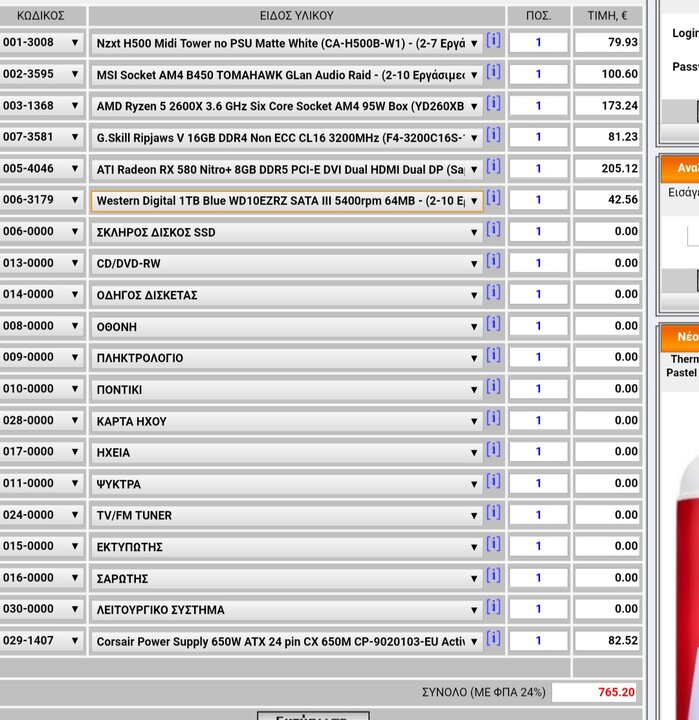Edit quantity field for Corsair Power Supply
Viewport: 699px width, 720px height.
(x=538, y=640)
